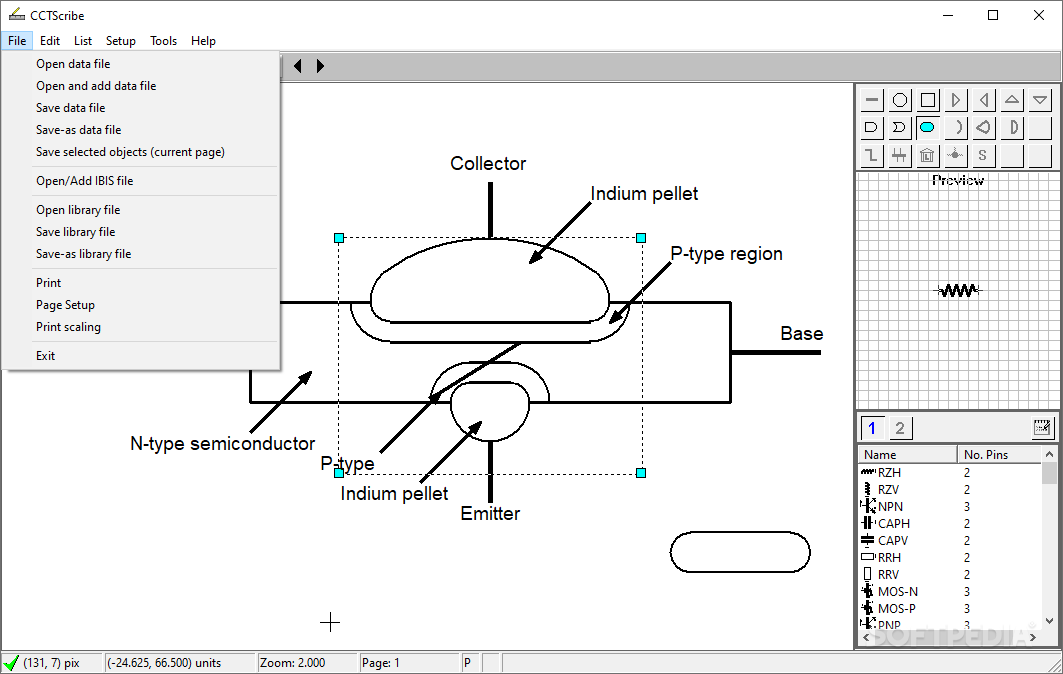Select the OR gate shape tool
The width and height of the screenshot is (1063, 674).
pos(900,127)
